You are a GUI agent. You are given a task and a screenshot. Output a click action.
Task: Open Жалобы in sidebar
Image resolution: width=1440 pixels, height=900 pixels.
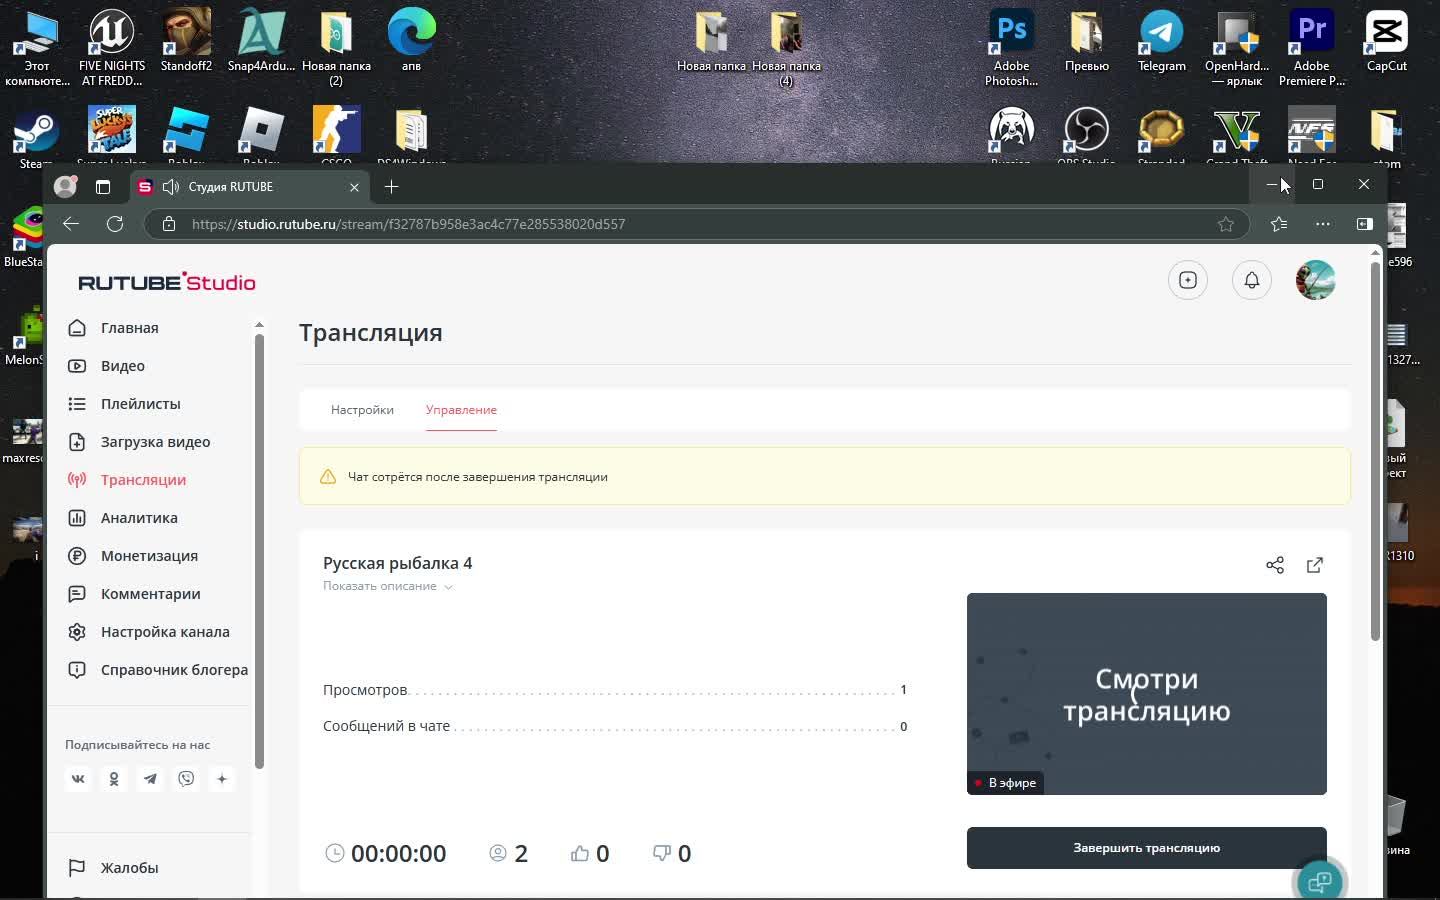click(113, 868)
